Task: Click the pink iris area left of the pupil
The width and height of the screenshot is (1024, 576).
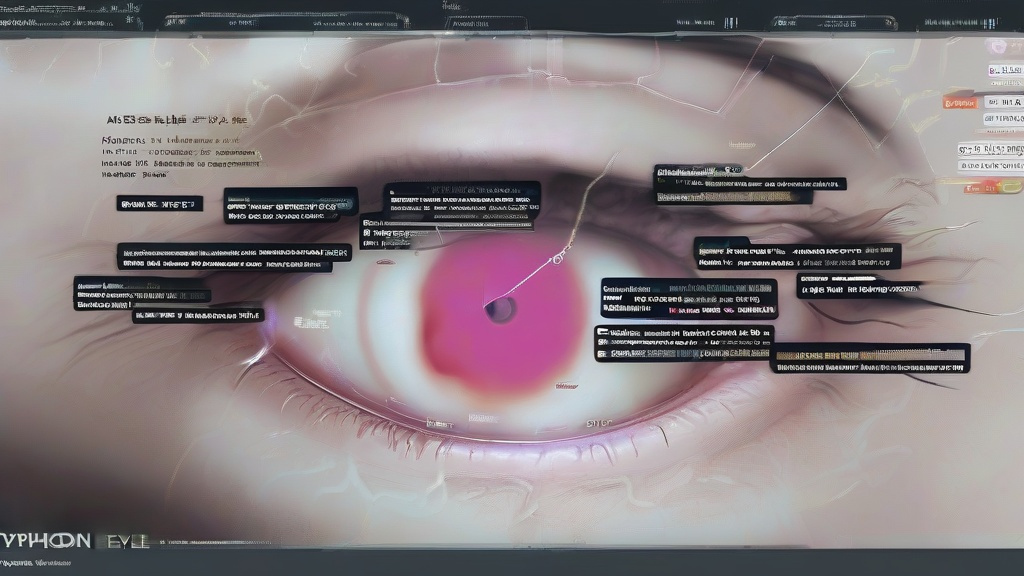Action: (x=450, y=310)
